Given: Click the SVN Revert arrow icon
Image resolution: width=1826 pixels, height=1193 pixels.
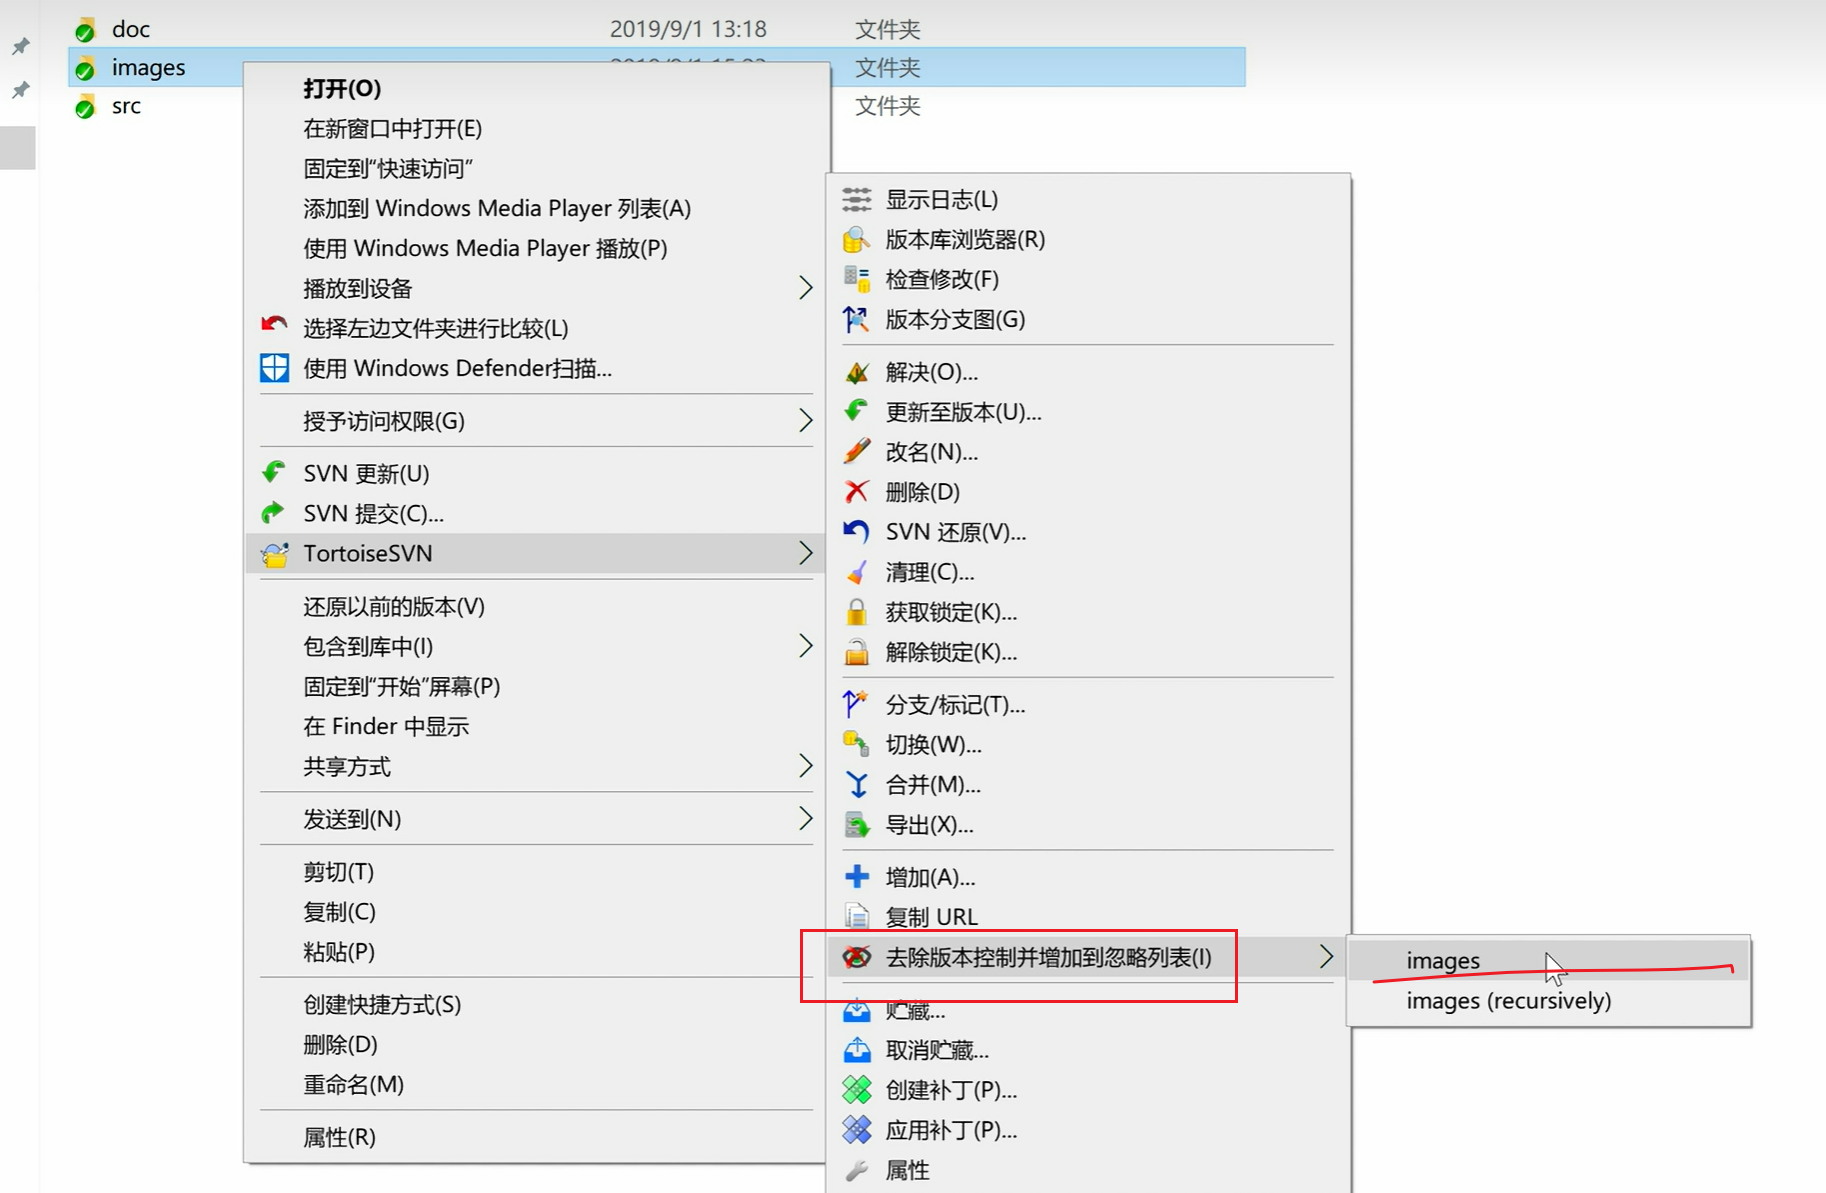Looking at the screenshot, I should coord(857,532).
